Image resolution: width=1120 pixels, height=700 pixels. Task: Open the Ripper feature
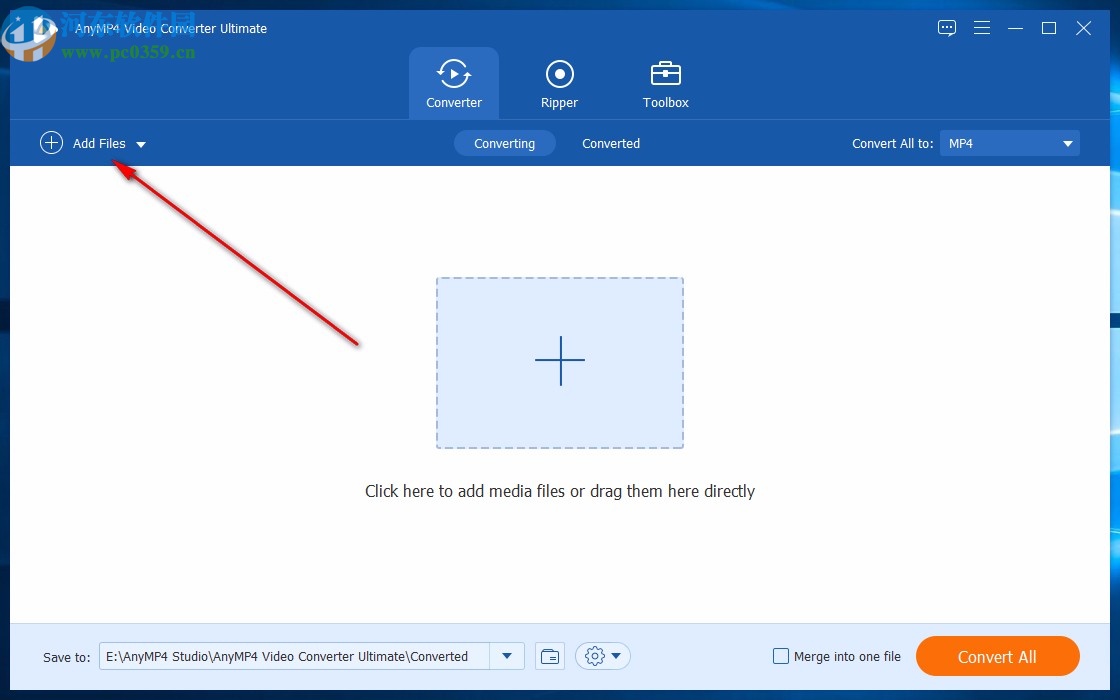[x=559, y=83]
